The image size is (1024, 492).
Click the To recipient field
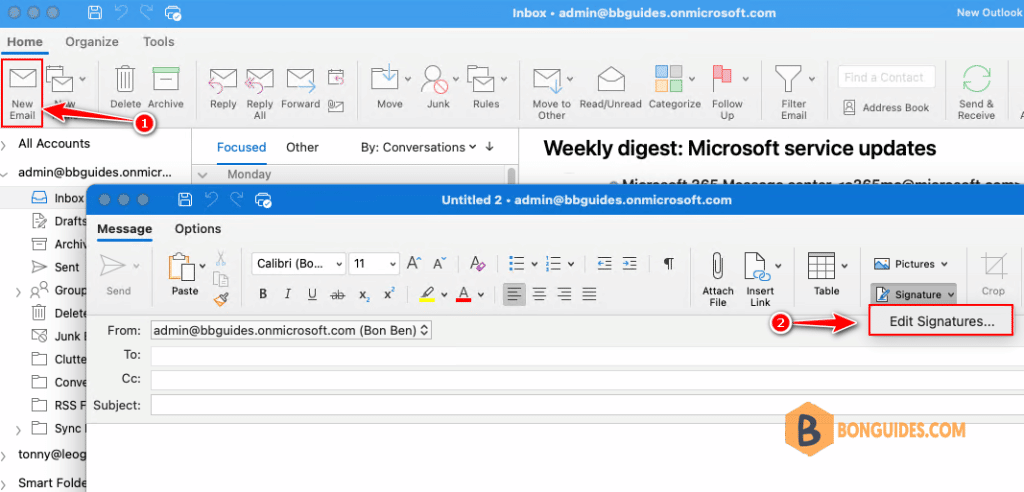coord(587,355)
